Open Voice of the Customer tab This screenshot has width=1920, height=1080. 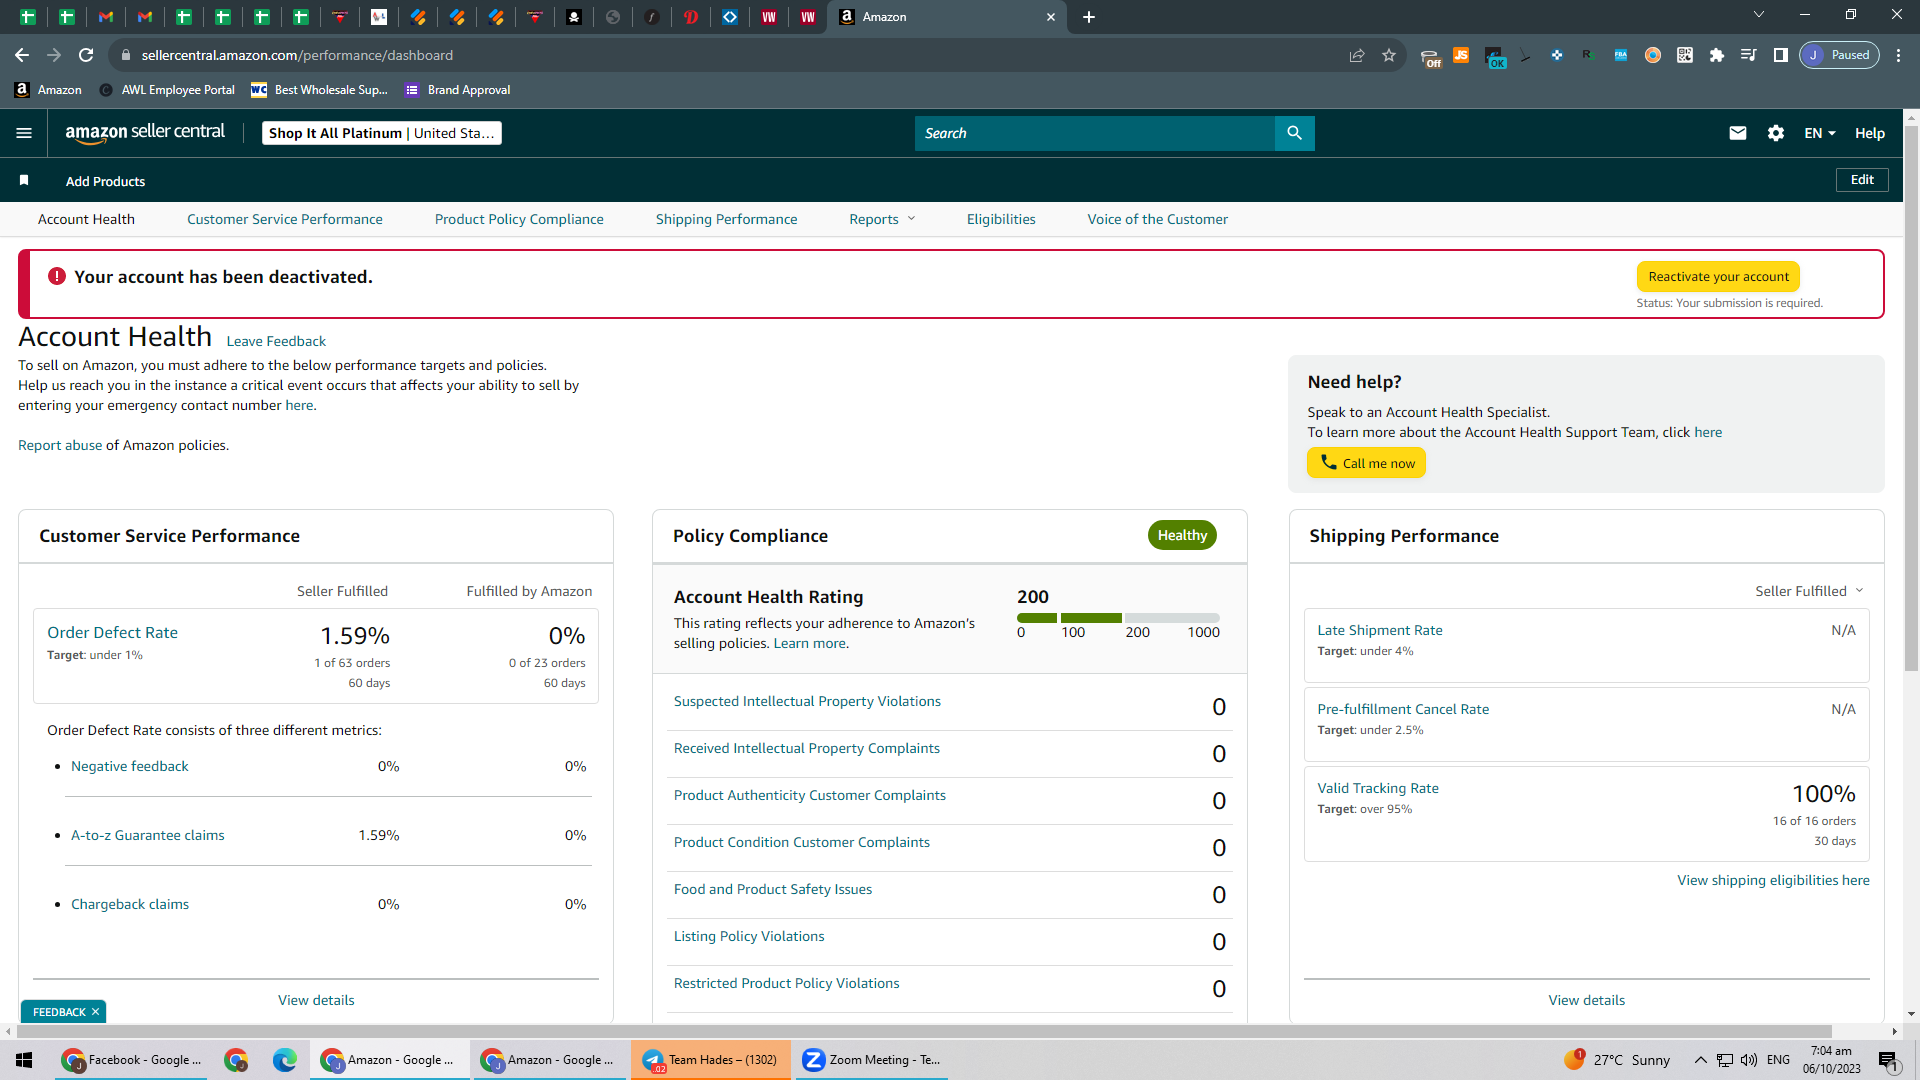(1158, 219)
